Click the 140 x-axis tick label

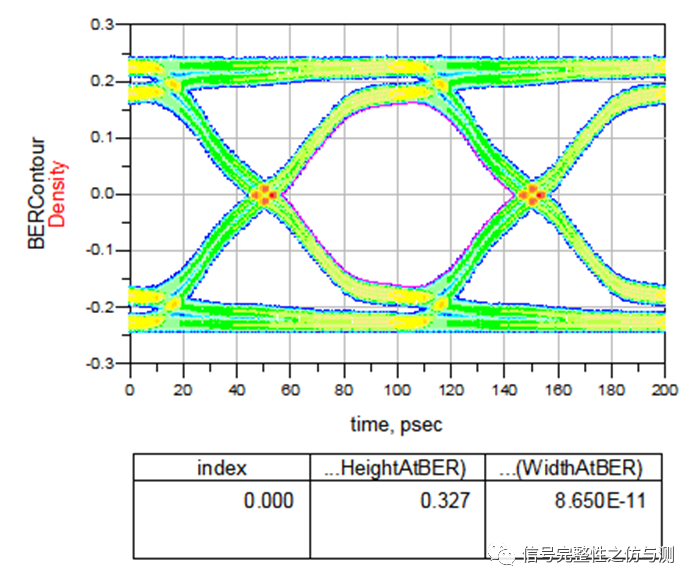[504, 390]
